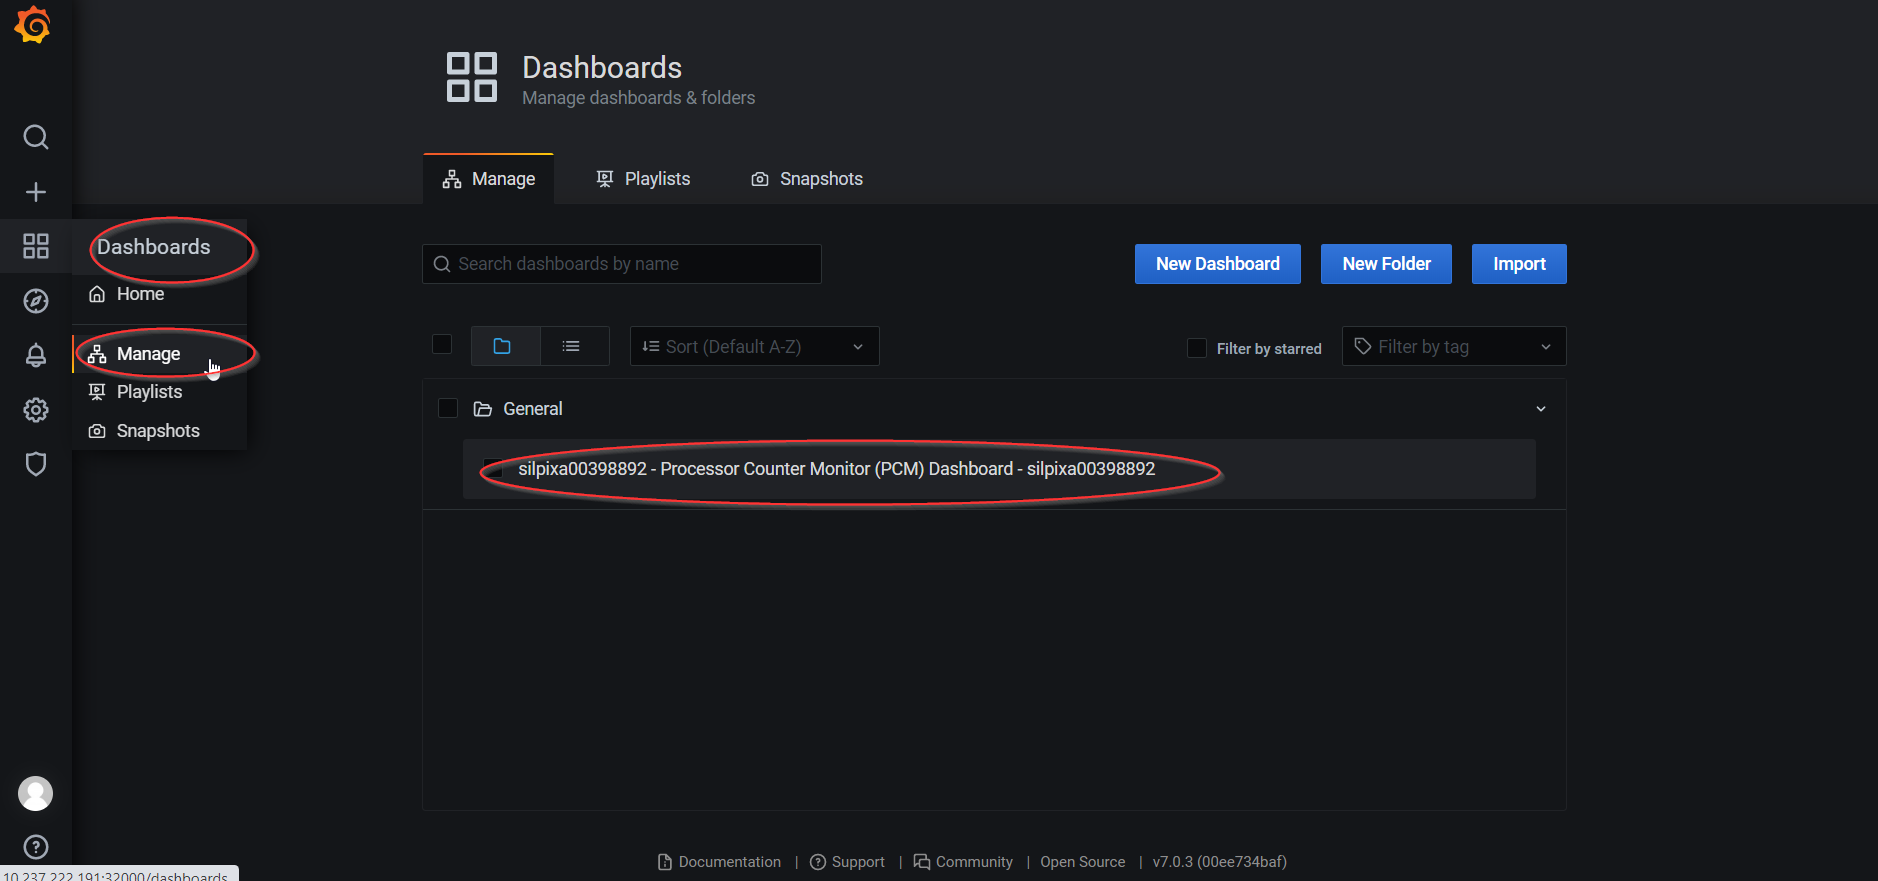Open the Explore compass icon
This screenshot has height=881, width=1878.
[x=36, y=301]
